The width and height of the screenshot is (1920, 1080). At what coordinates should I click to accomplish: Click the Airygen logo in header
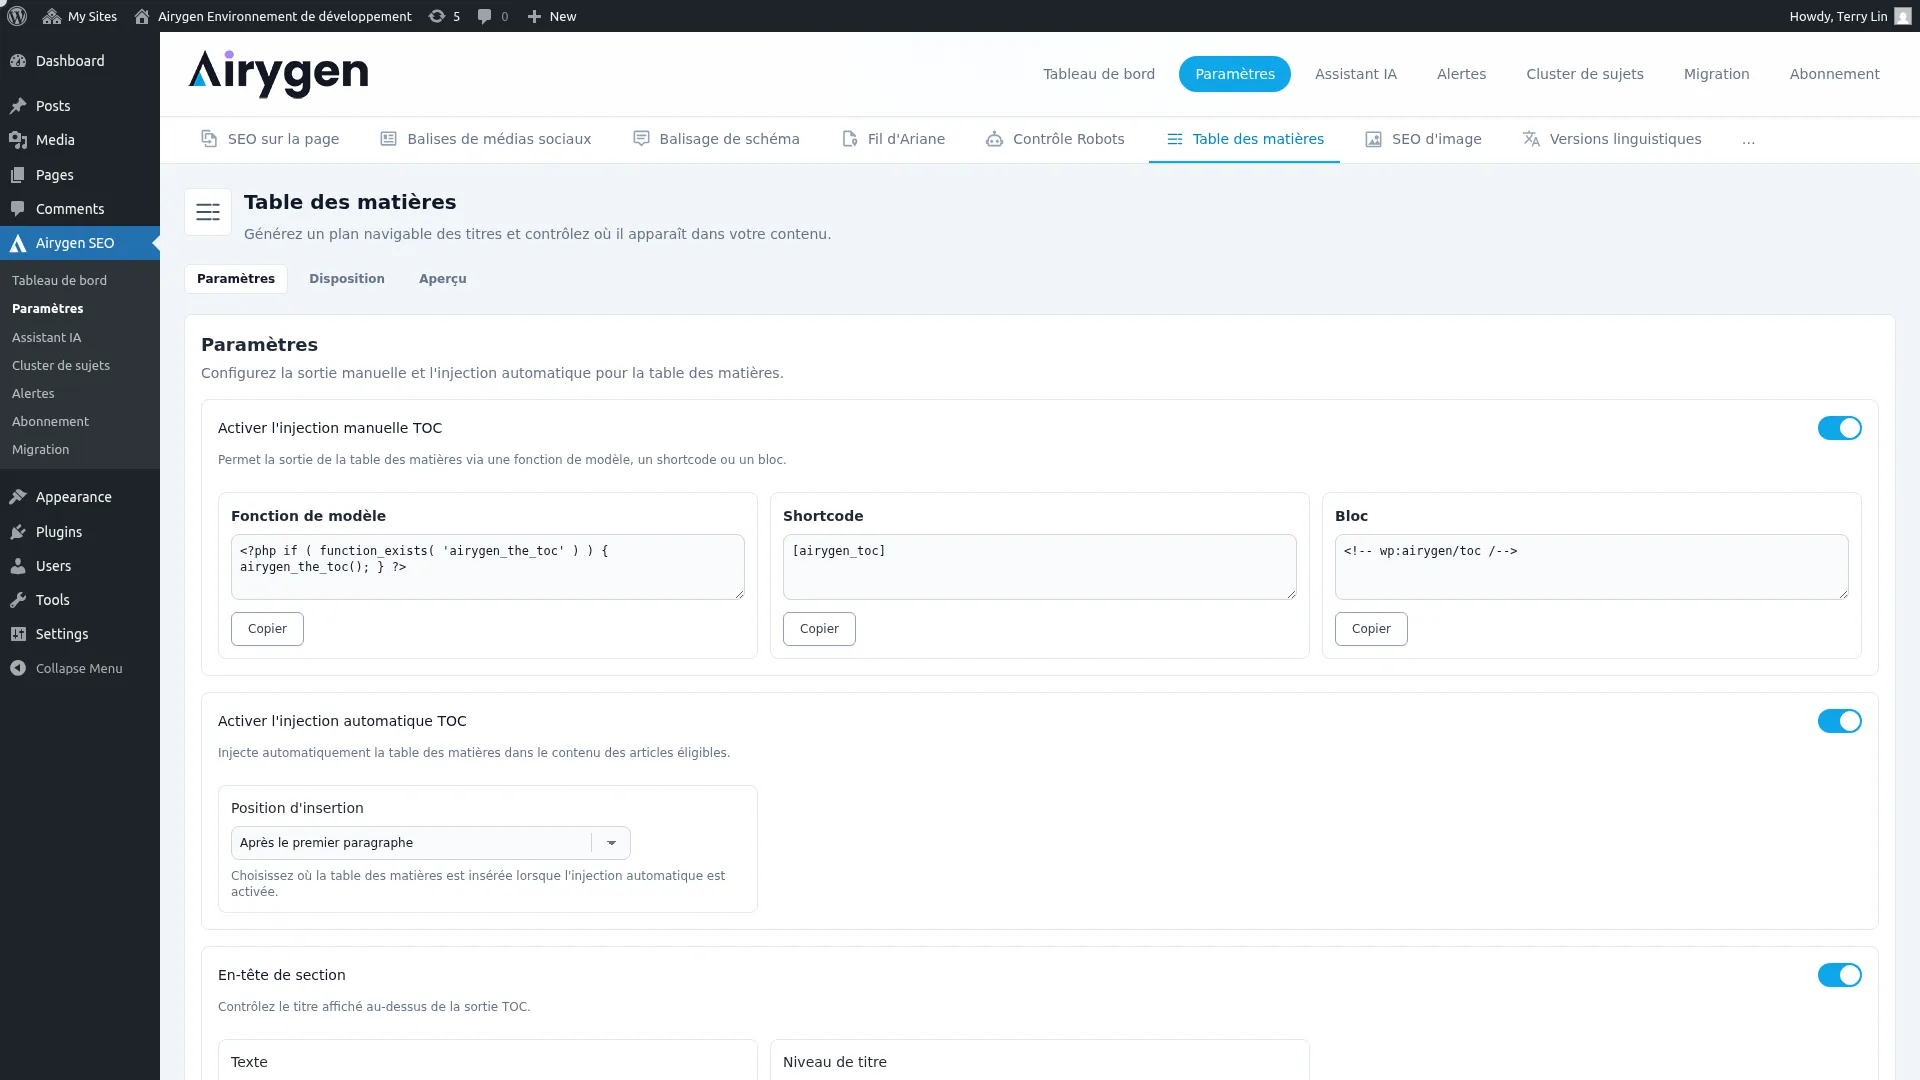278,74
